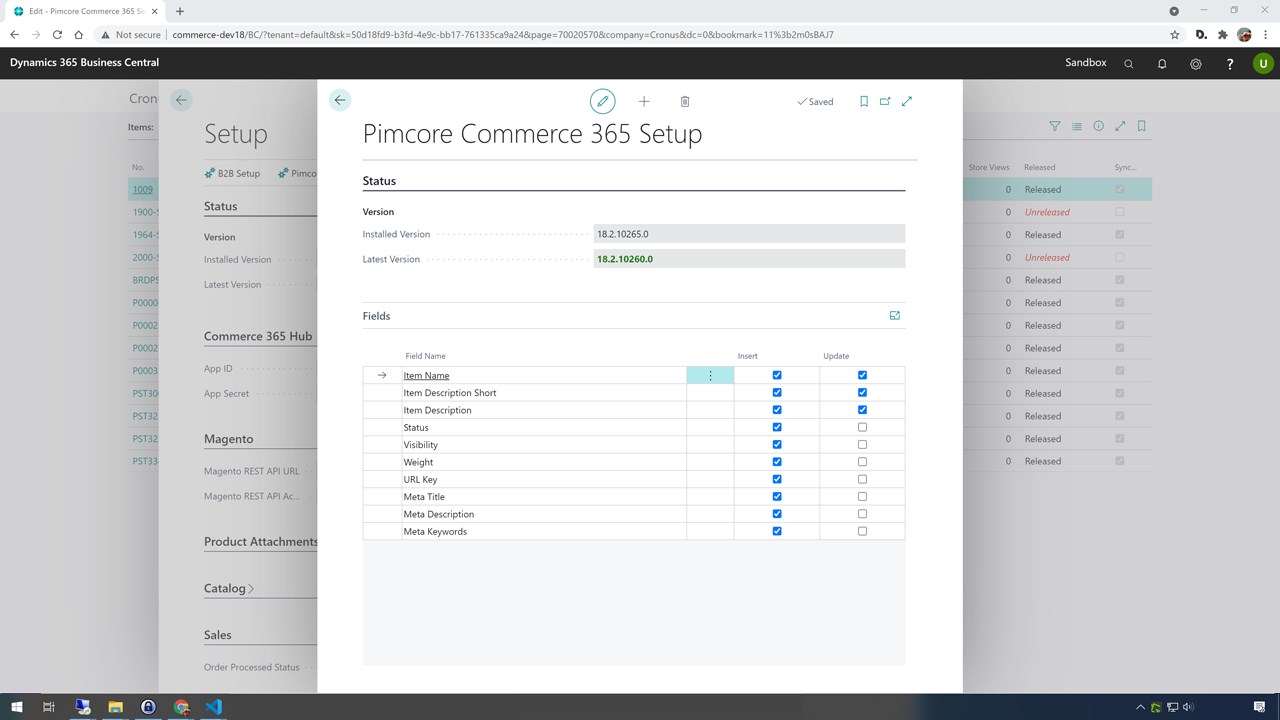This screenshot has height=720, width=1280.
Task: Uncheck Insert for Item Name
Action: point(777,375)
